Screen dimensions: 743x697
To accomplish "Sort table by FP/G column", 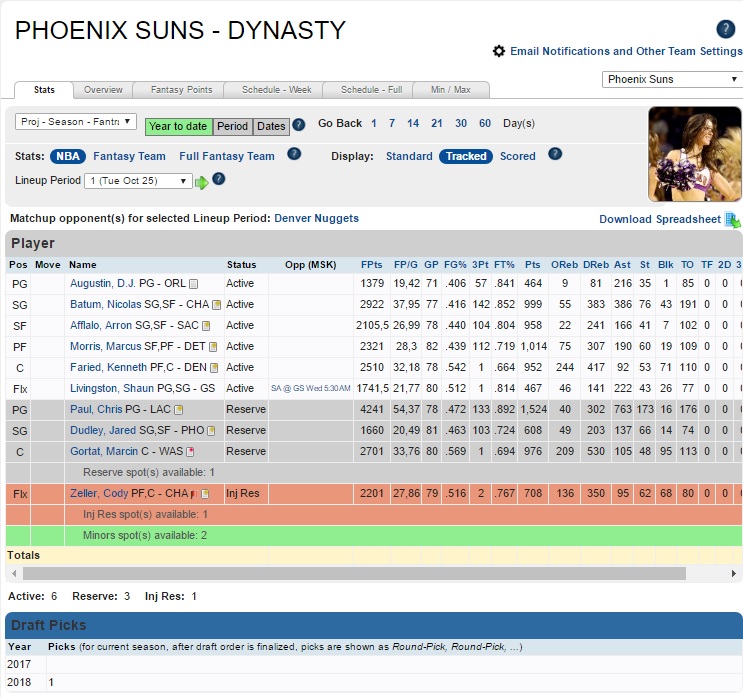I will pos(406,265).
